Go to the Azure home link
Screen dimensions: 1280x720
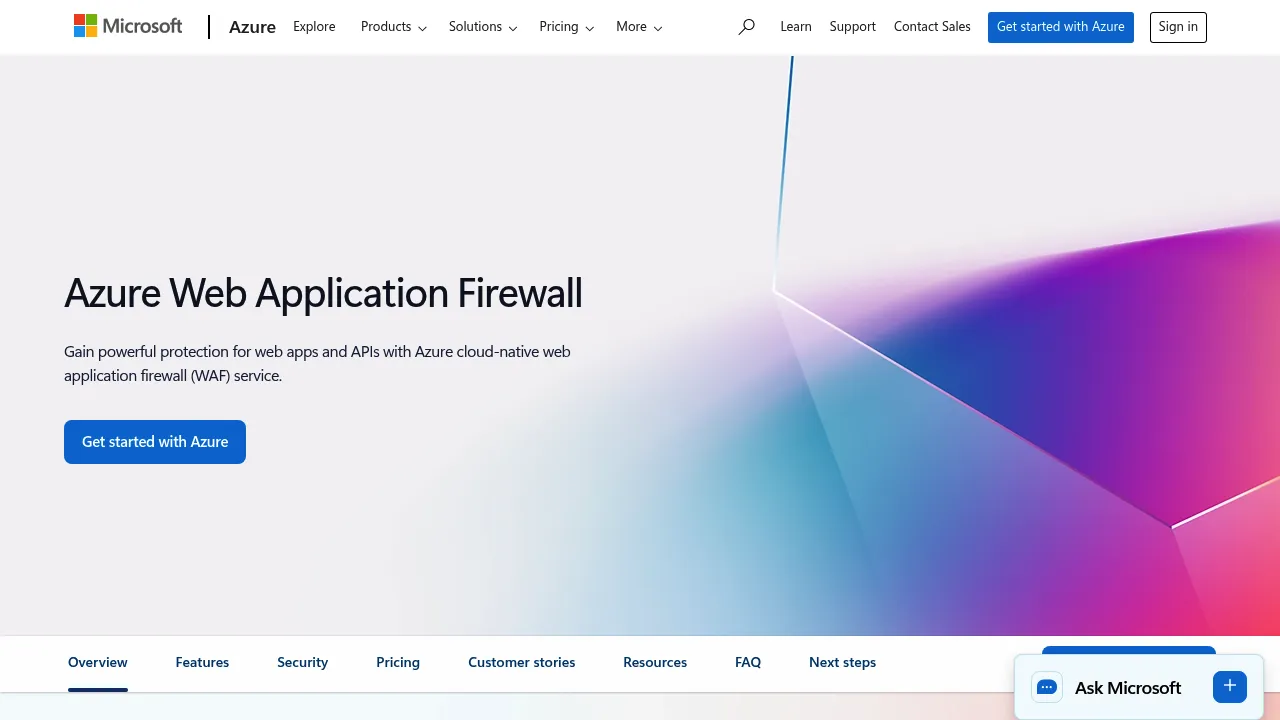pos(252,27)
